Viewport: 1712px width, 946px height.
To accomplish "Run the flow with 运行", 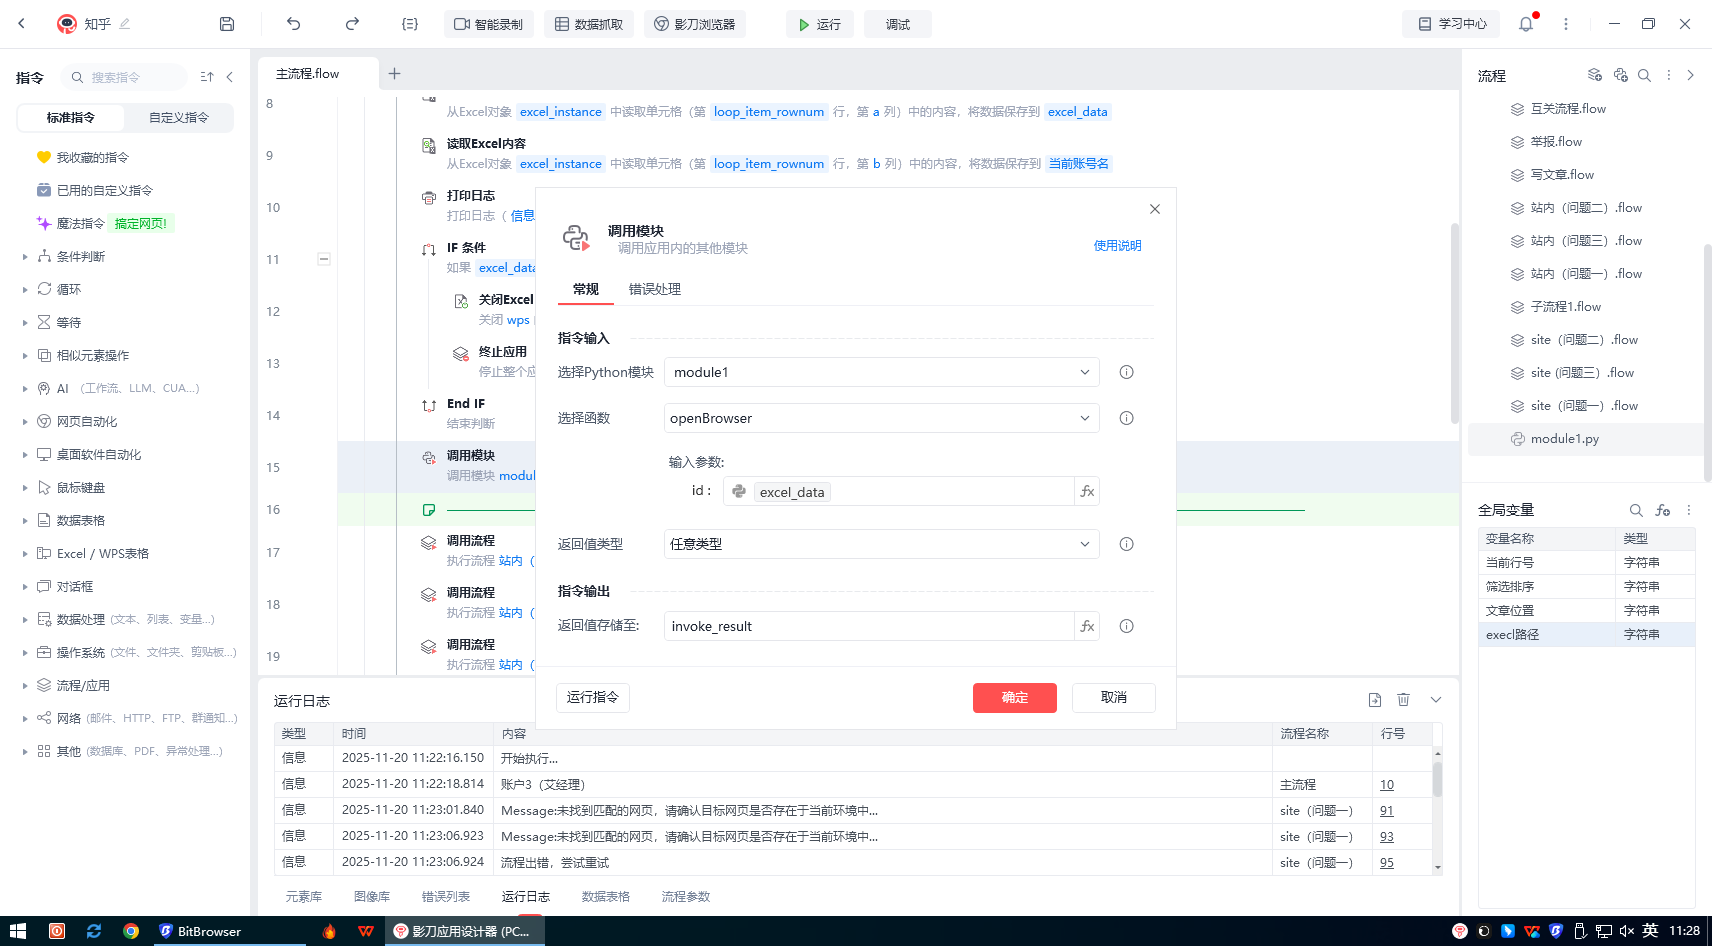I will 819,24.
